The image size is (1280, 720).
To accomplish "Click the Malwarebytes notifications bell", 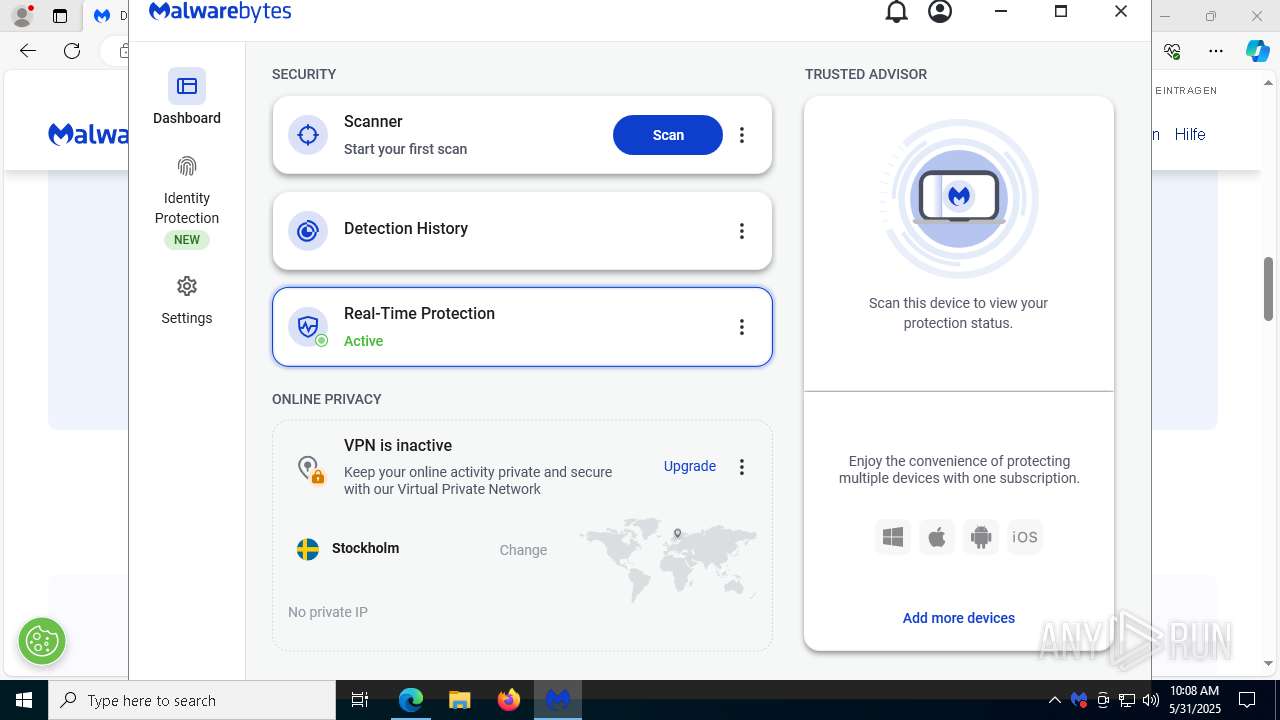I will (x=897, y=12).
